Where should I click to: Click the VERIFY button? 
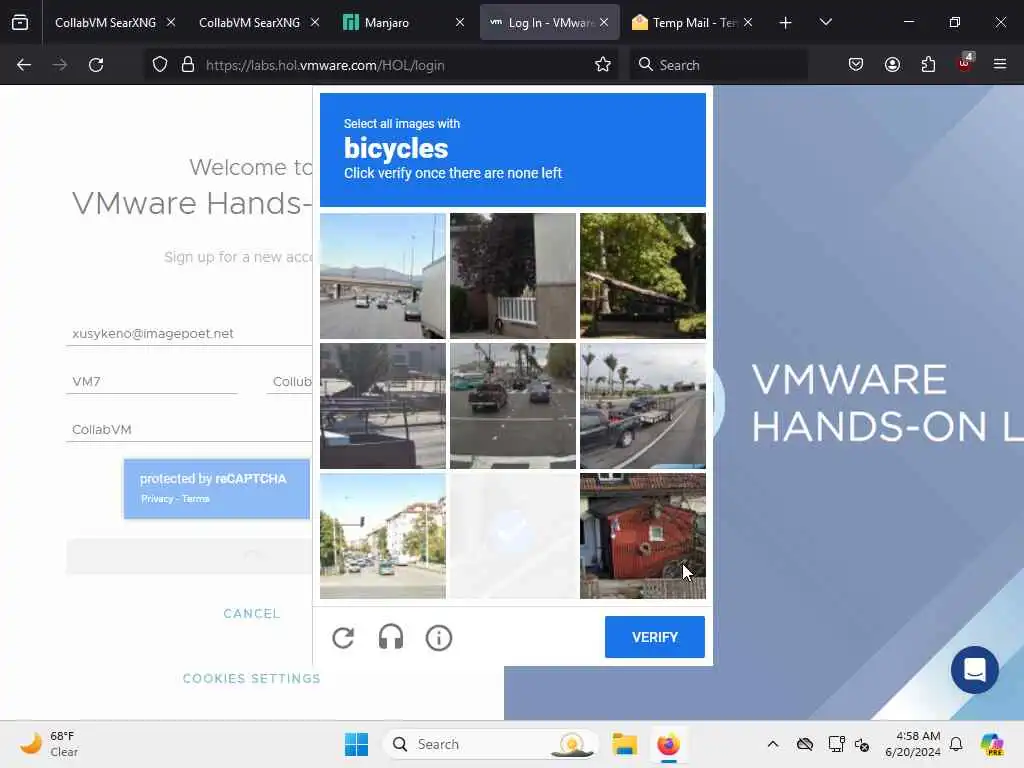(654, 637)
